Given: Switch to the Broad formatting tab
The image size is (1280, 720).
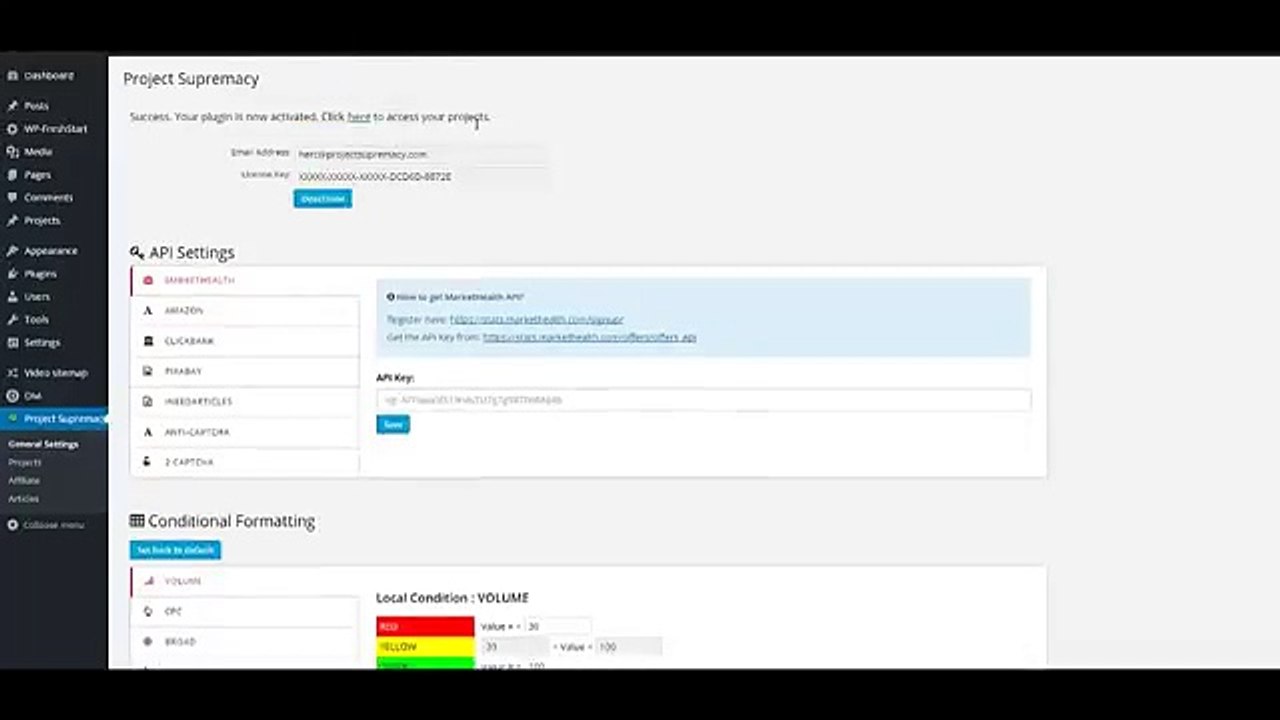Looking at the screenshot, I should click(x=244, y=641).
